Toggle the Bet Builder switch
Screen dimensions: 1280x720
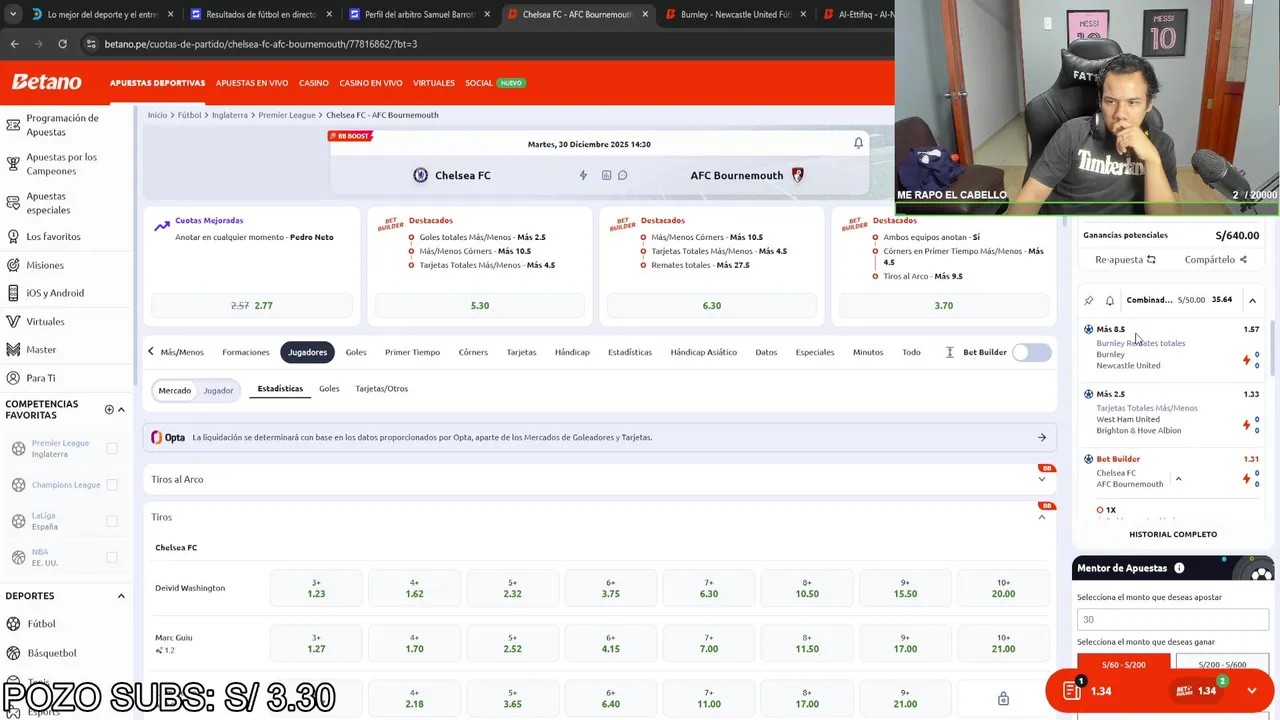coord(1032,352)
